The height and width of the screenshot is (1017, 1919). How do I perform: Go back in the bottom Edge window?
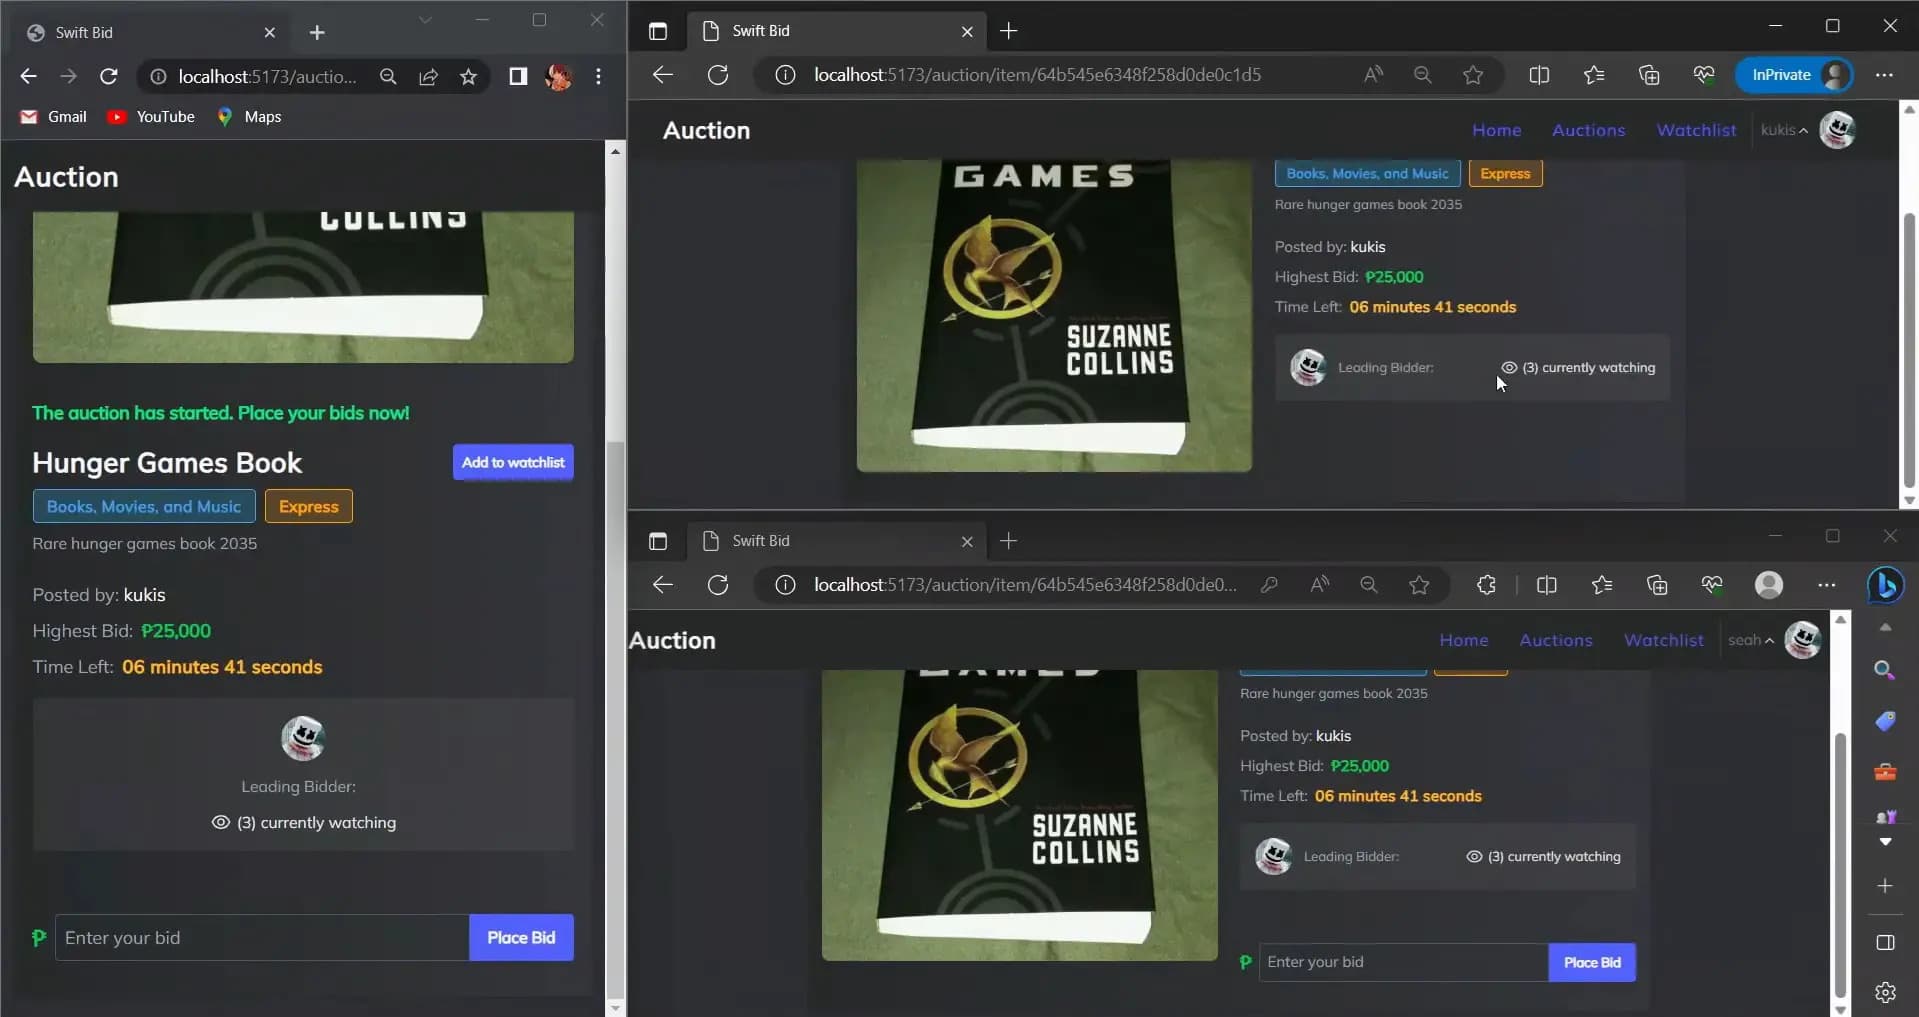662,585
